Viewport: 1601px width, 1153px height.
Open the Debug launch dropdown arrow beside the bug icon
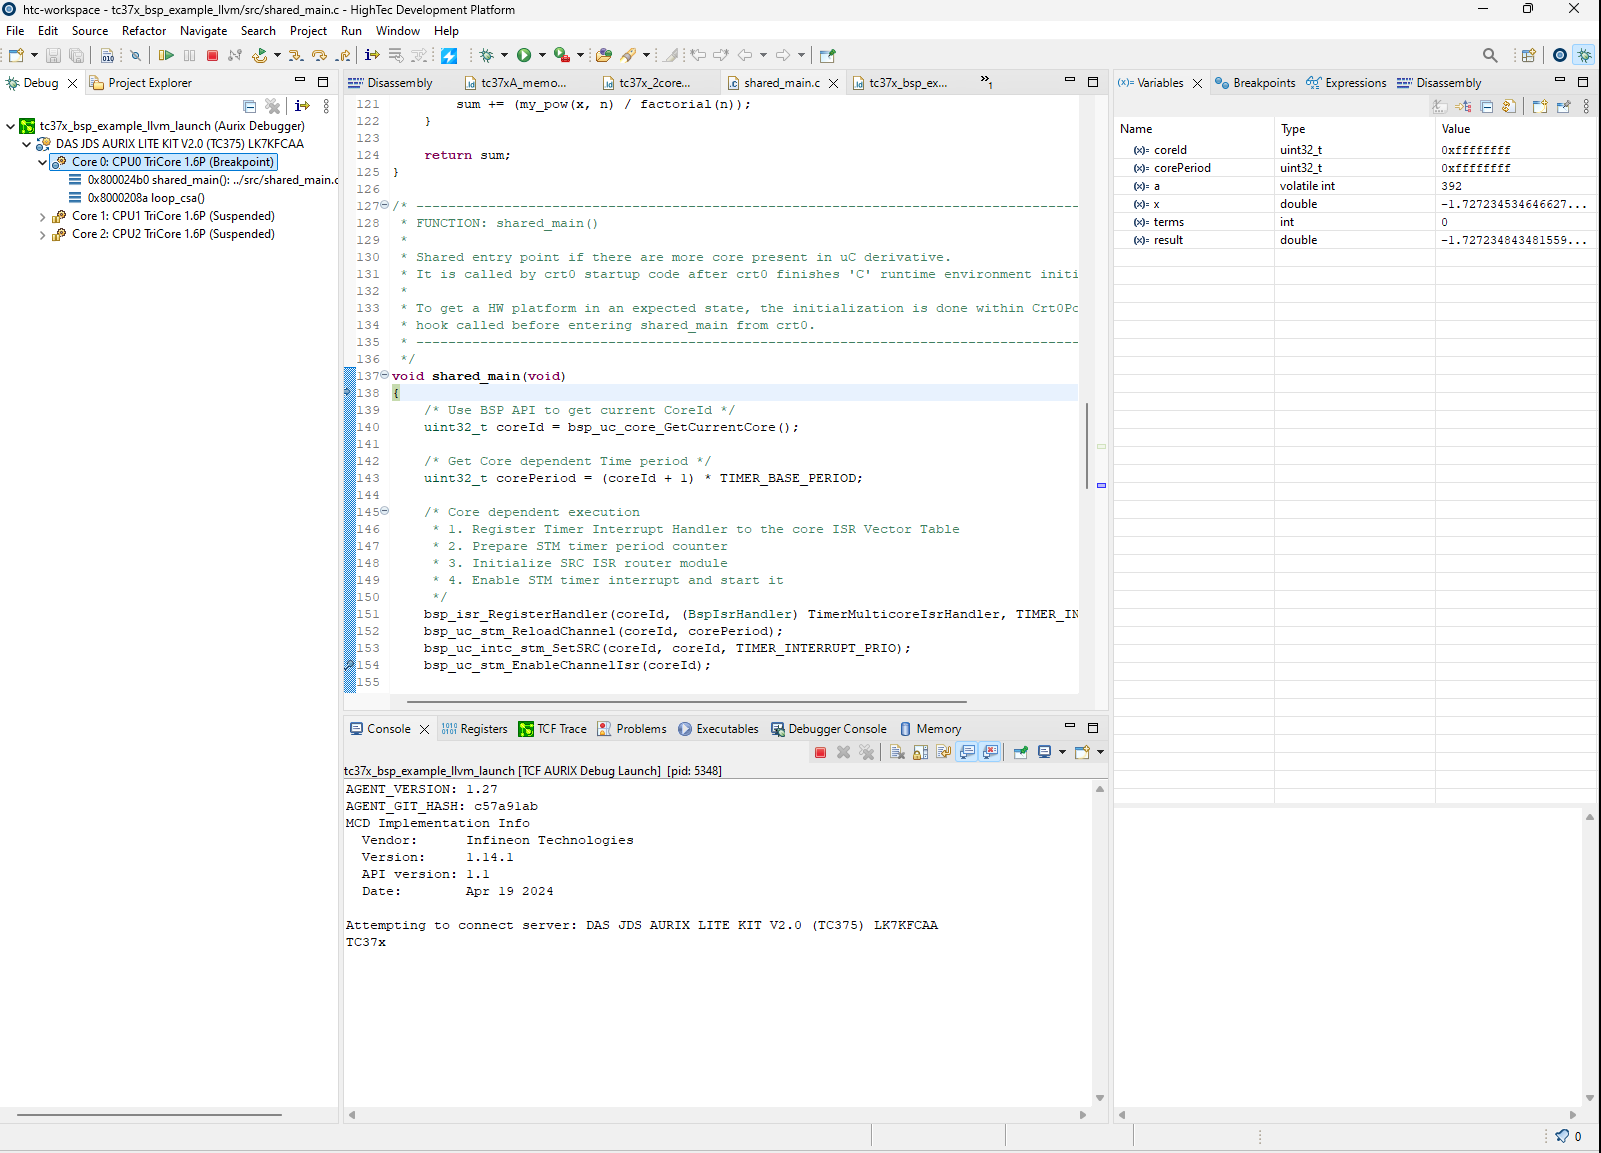click(504, 56)
